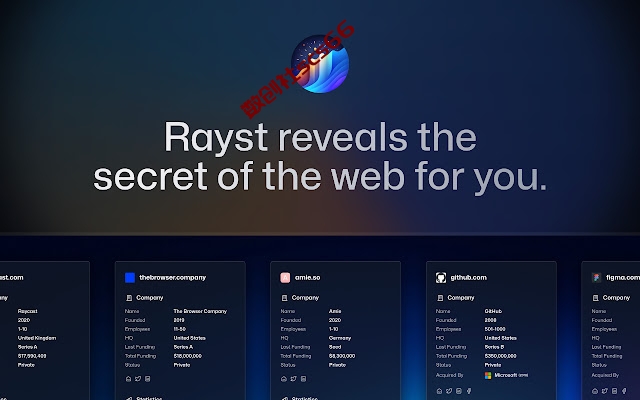The height and width of the screenshot is (400, 640).
Task: Open homepage icon in github.com card
Action: [440, 391]
